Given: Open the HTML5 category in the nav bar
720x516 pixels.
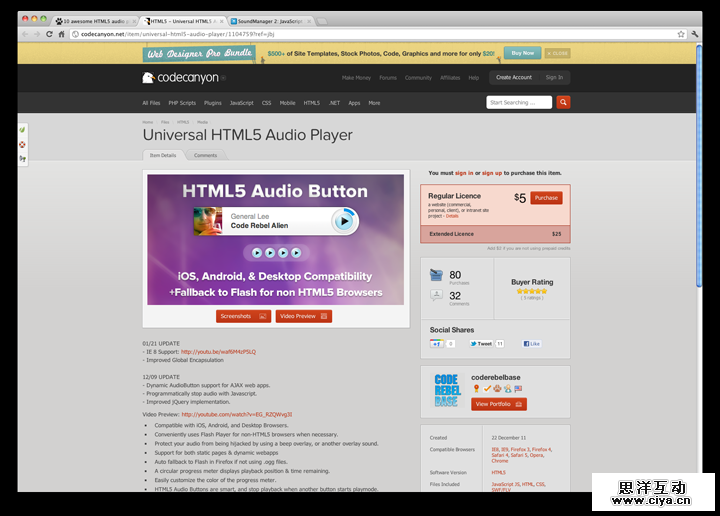Looking at the screenshot, I should pyautogui.click(x=311, y=103).
